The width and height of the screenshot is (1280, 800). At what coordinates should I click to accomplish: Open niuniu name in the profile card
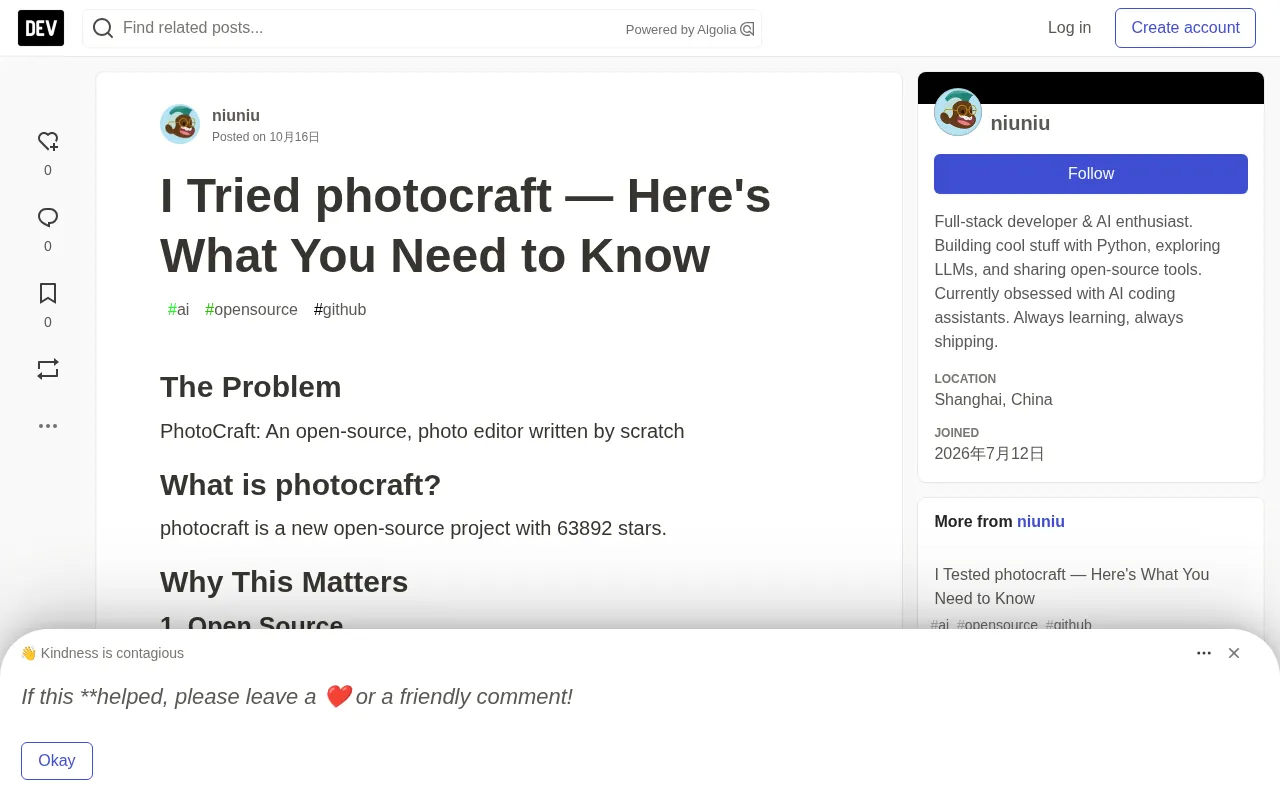pyautogui.click(x=1020, y=123)
